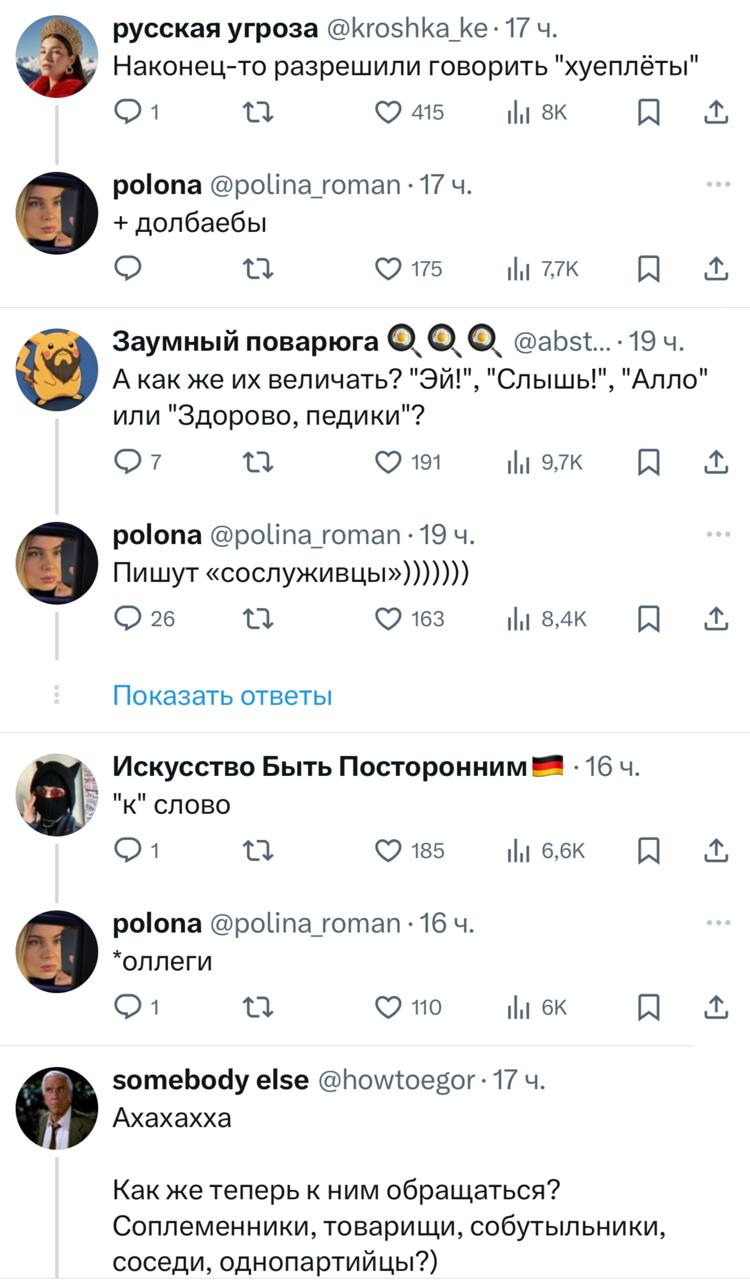Image resolution: width=750 pixels, height=1280 pixels.
Task: Share the "к" слово tweet
Action: (715, 851)
